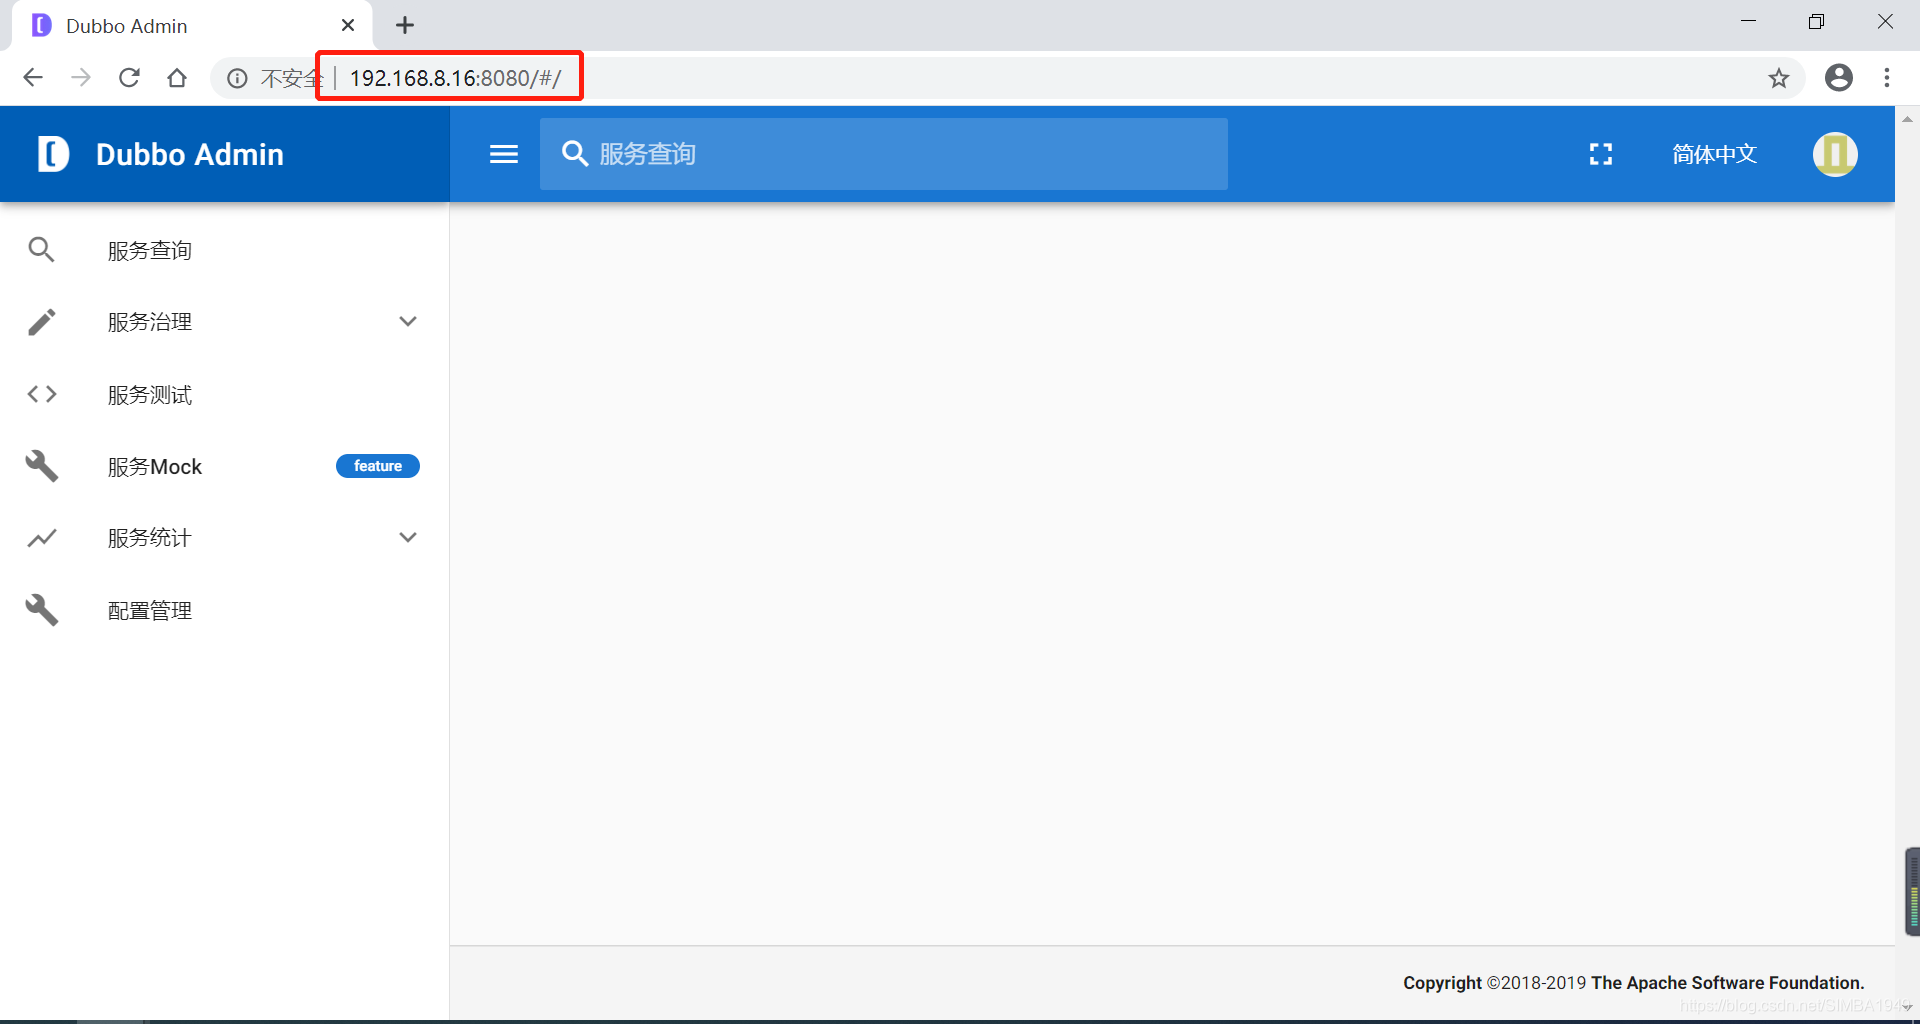Reload the page with refresh icon

click(129, 78)
